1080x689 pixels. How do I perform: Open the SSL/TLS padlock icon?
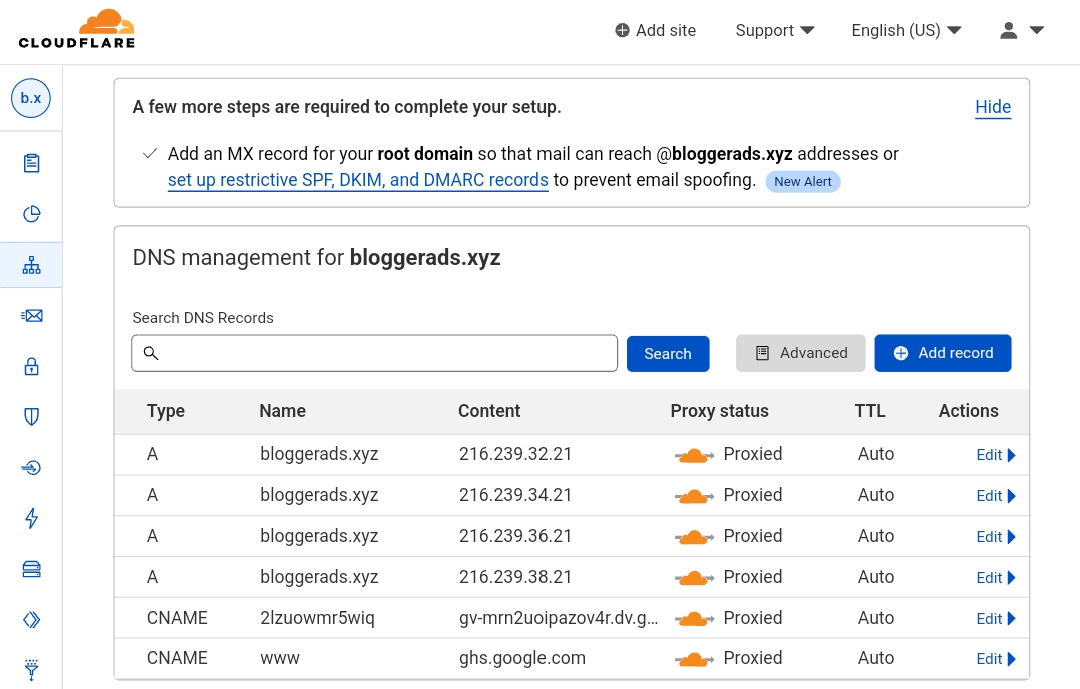[32, 367]
